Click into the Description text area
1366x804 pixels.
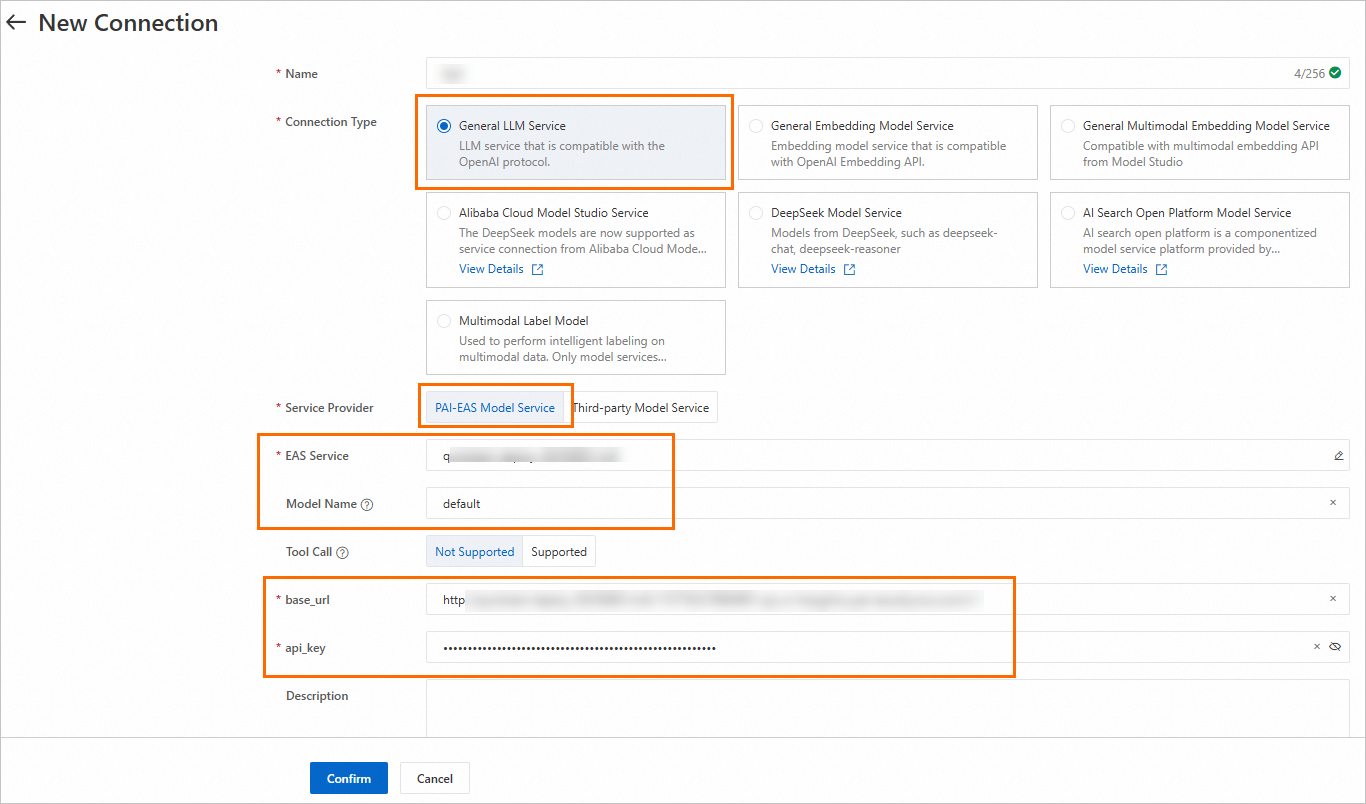[886, 710]
